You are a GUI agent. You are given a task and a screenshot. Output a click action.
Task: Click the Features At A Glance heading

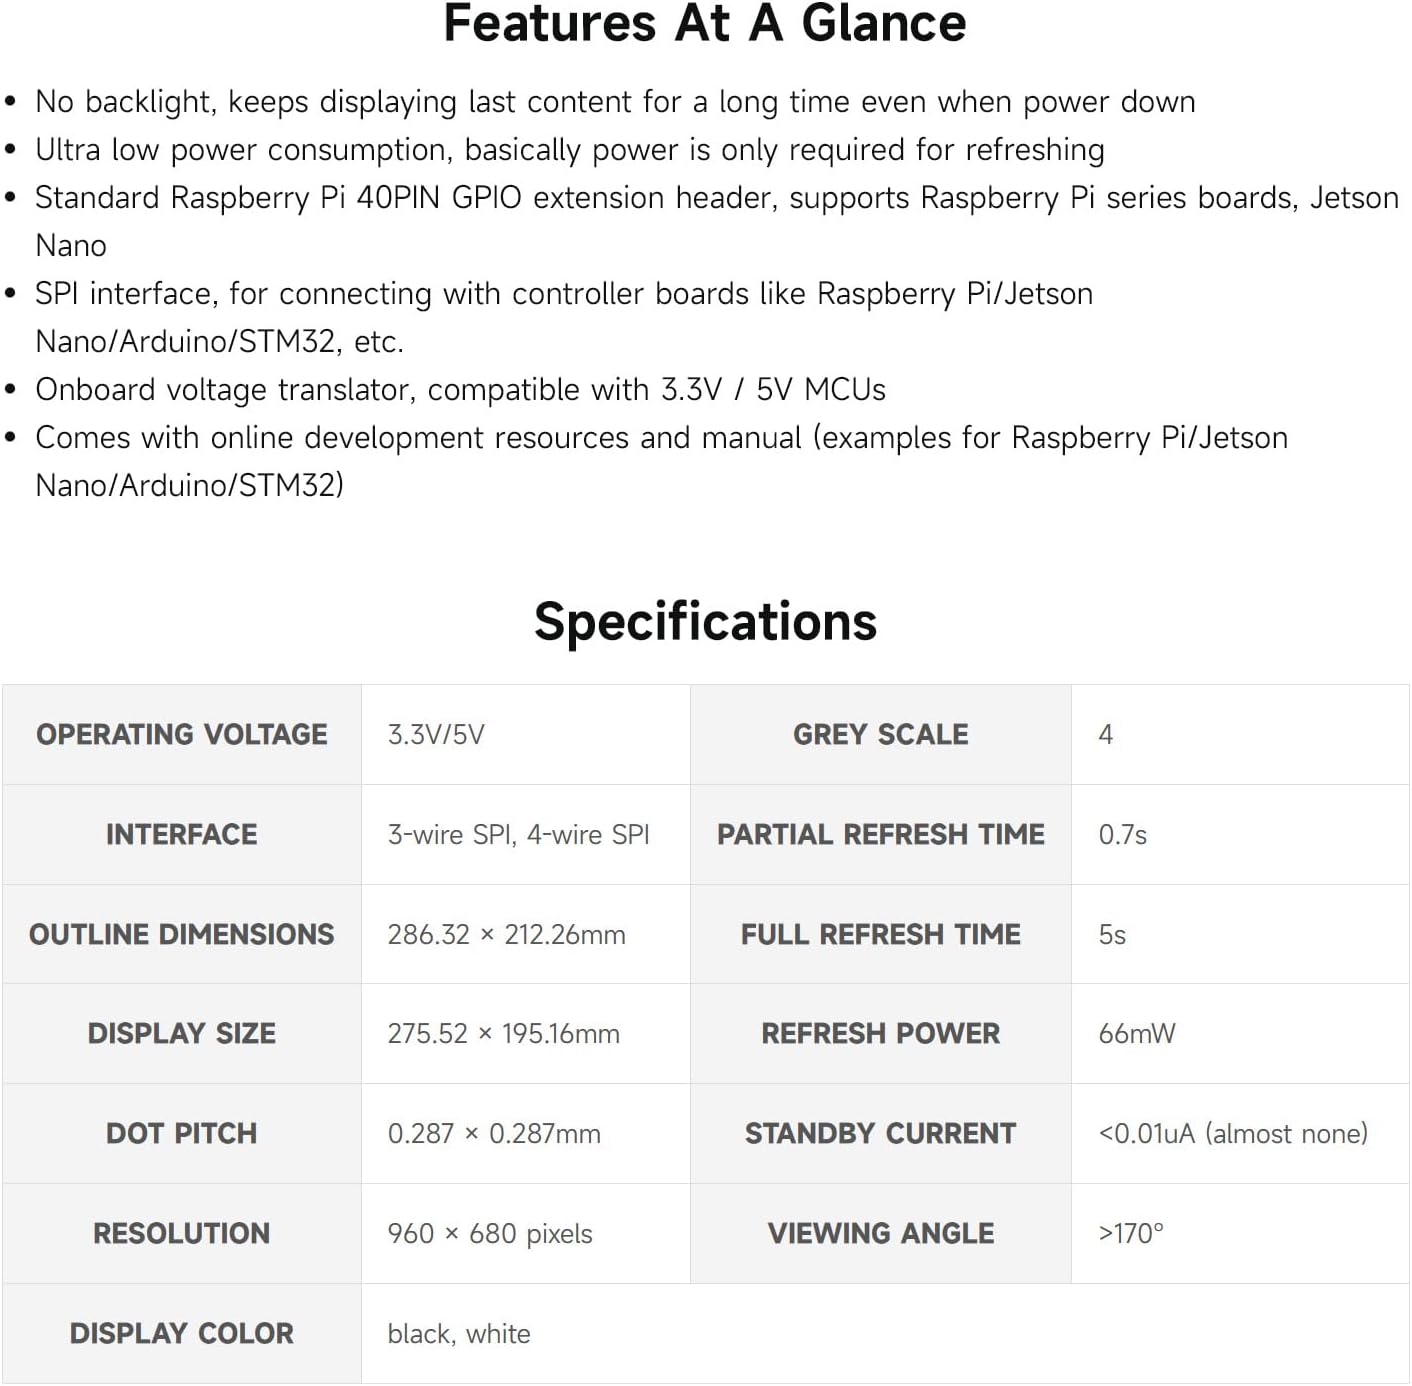pos(705,24)
